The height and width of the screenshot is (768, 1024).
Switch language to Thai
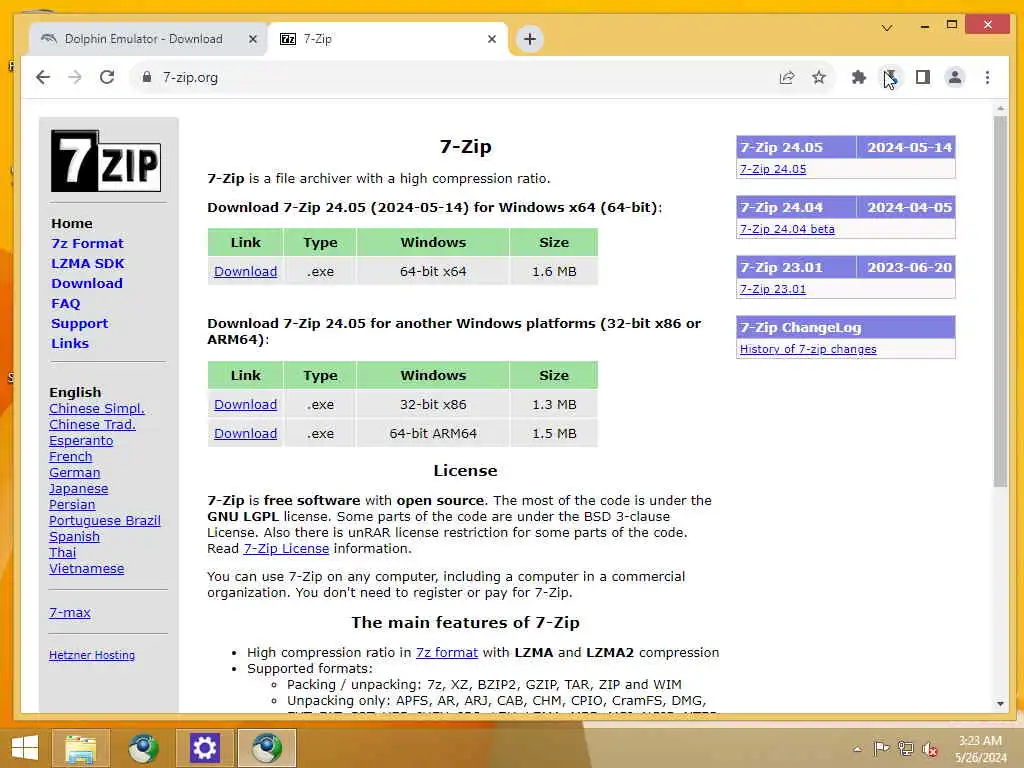(62, 552)
